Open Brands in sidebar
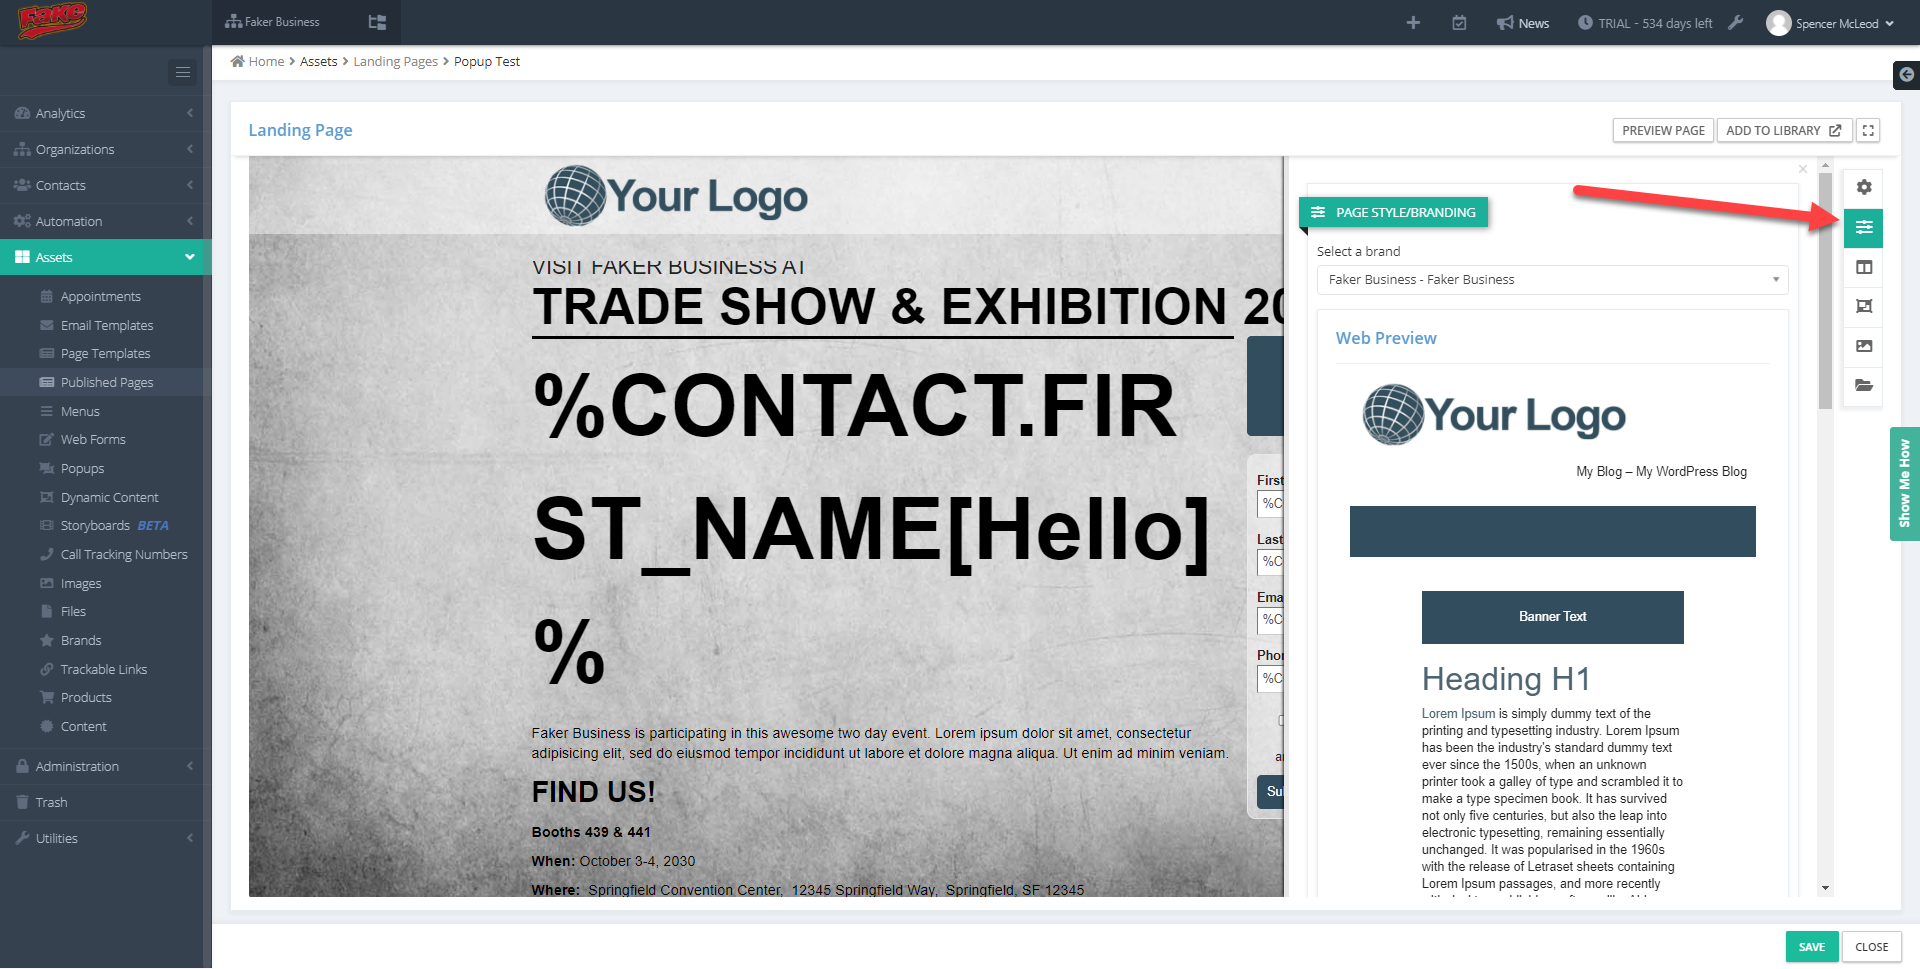The height and width of the screenshot is (969, 1920). 101,641
